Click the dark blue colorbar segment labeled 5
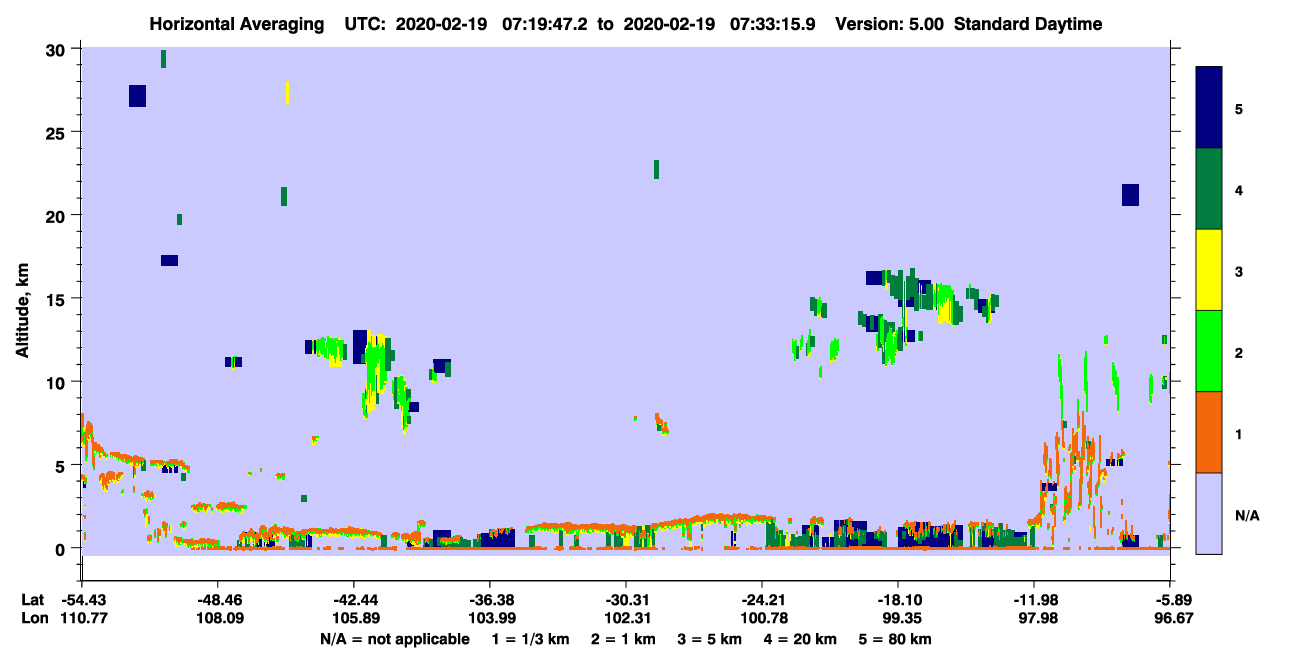This screenshot has width=1300, height=667. tap(1210, 107)
